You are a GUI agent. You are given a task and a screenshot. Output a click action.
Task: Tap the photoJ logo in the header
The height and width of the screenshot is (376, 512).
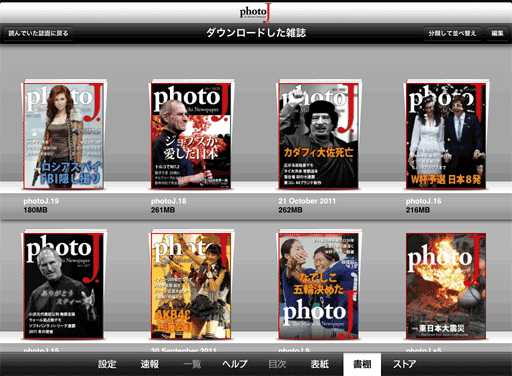(255, 13)
